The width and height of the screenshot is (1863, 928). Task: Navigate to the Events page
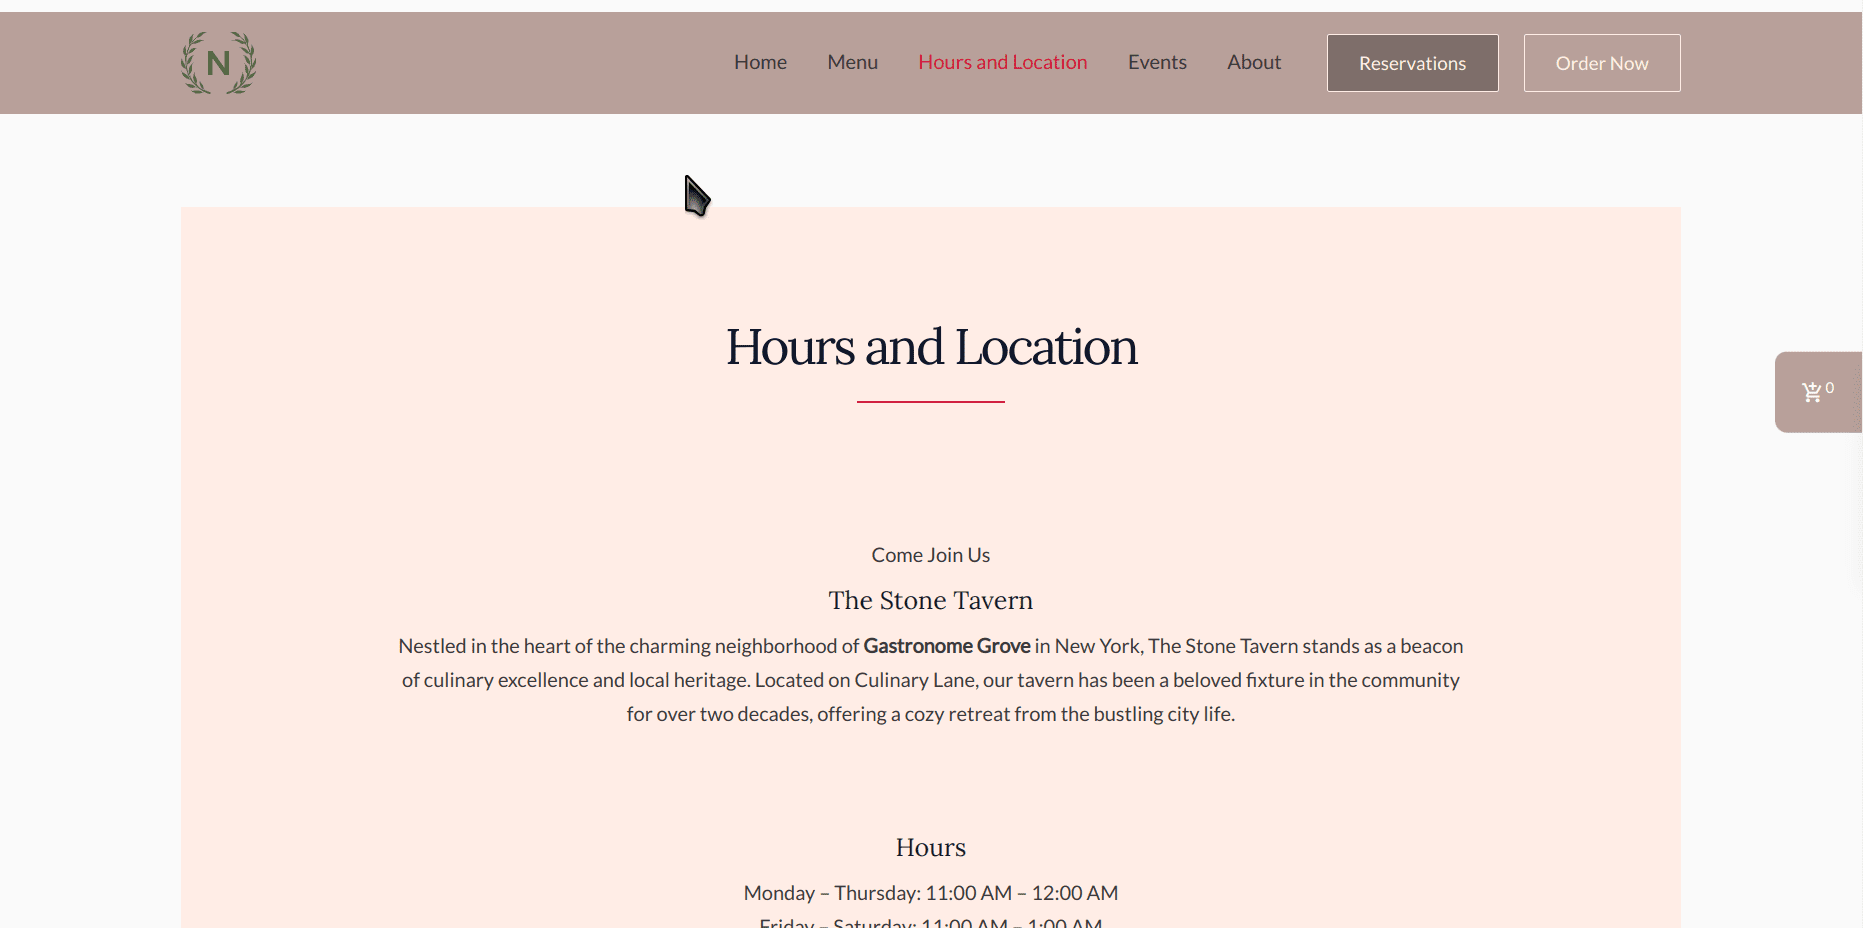point(1157,62)
